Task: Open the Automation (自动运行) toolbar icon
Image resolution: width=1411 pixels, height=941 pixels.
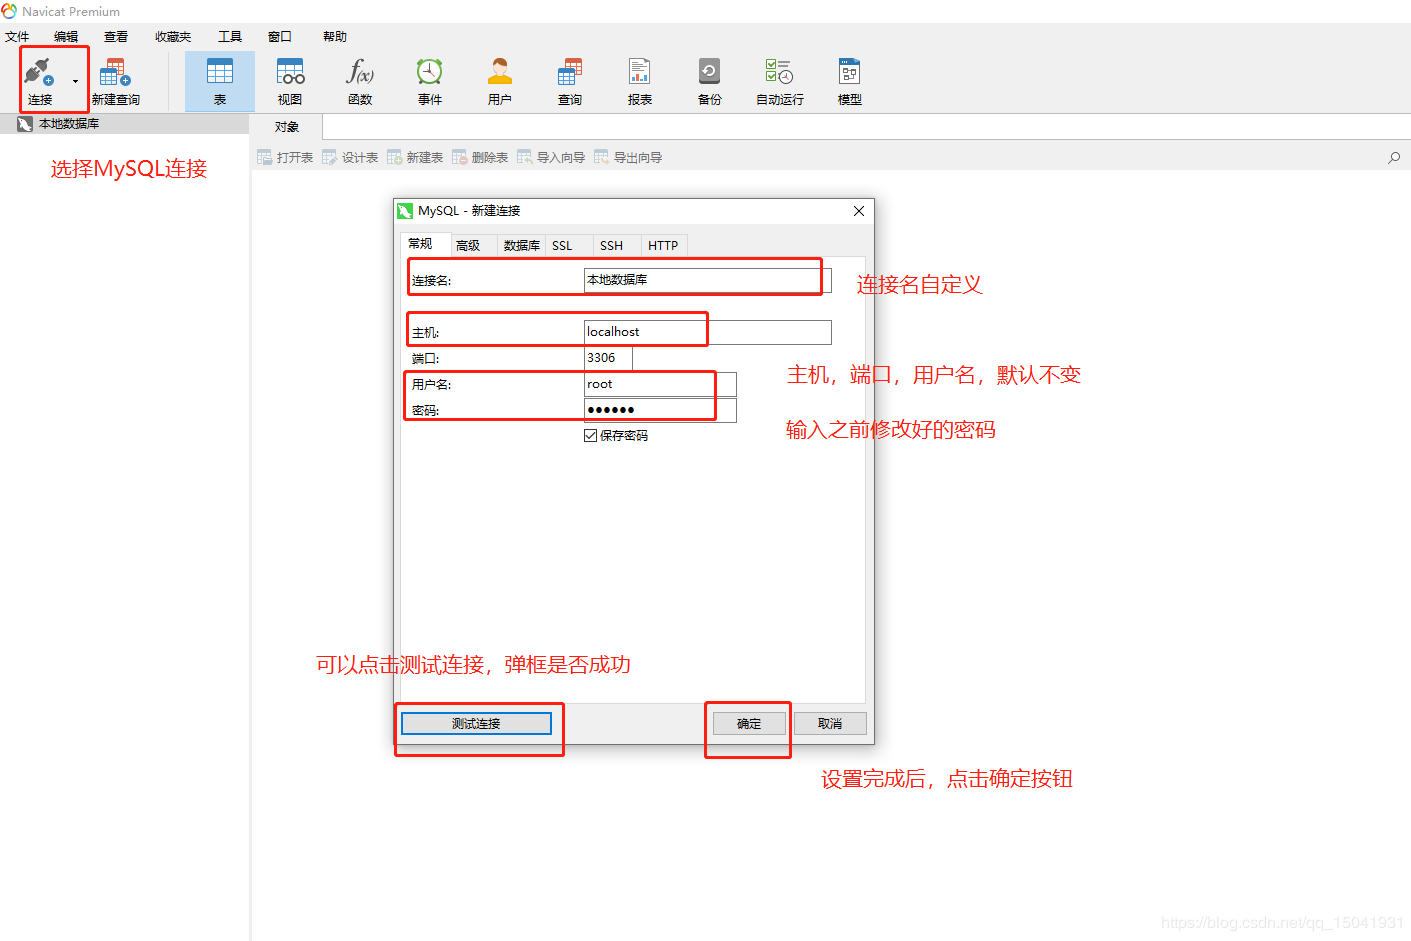Action: pos(780,81)
